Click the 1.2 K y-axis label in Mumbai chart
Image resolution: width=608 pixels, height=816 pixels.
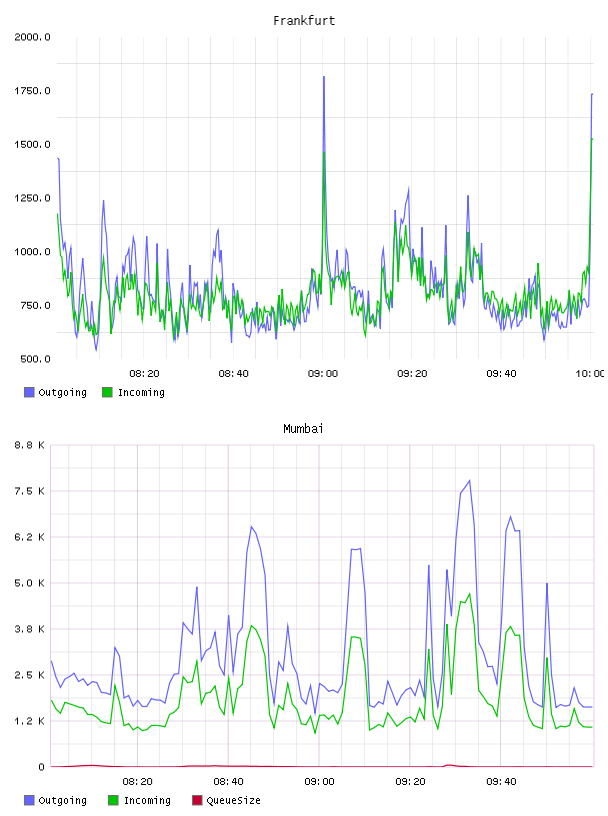[29, 721]
